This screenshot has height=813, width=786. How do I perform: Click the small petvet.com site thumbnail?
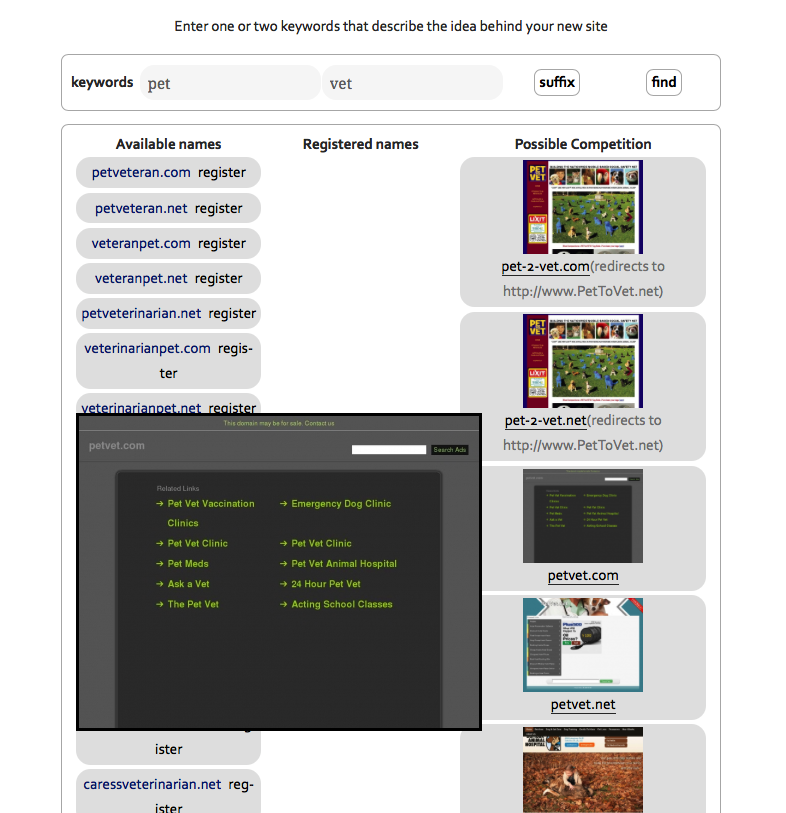click(x=583, y=516)
